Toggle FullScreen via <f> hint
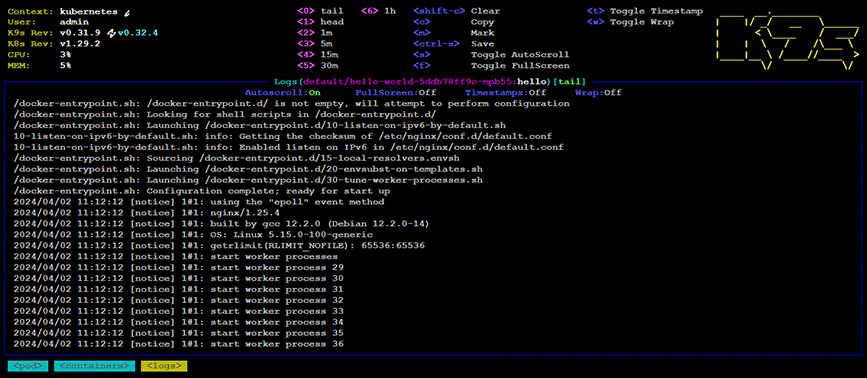The width and height of the screenshot is (867, 378). 491,66
